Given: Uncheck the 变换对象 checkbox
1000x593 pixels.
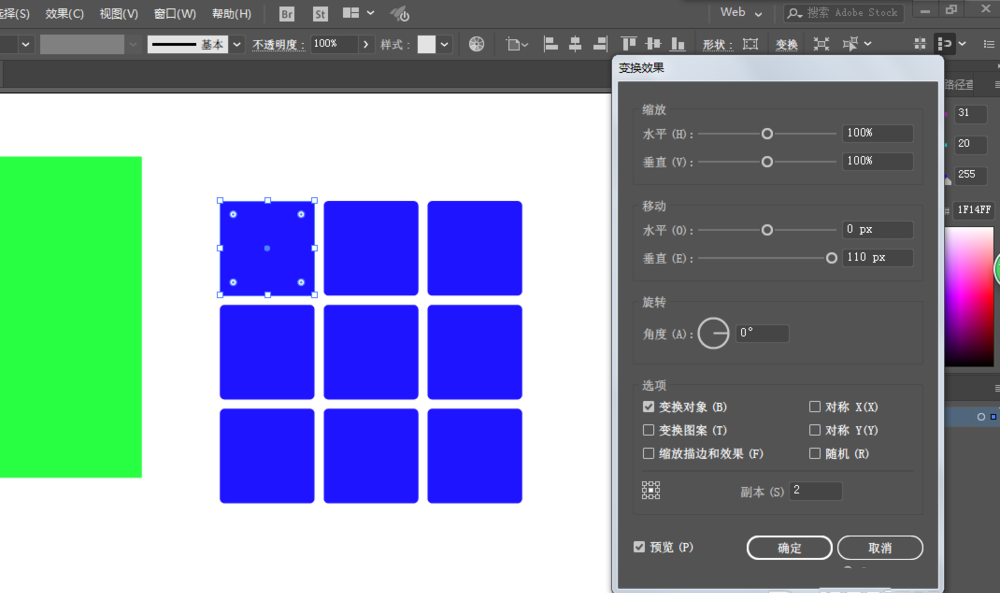Looking at the screenshot, I should pos(648,406).
